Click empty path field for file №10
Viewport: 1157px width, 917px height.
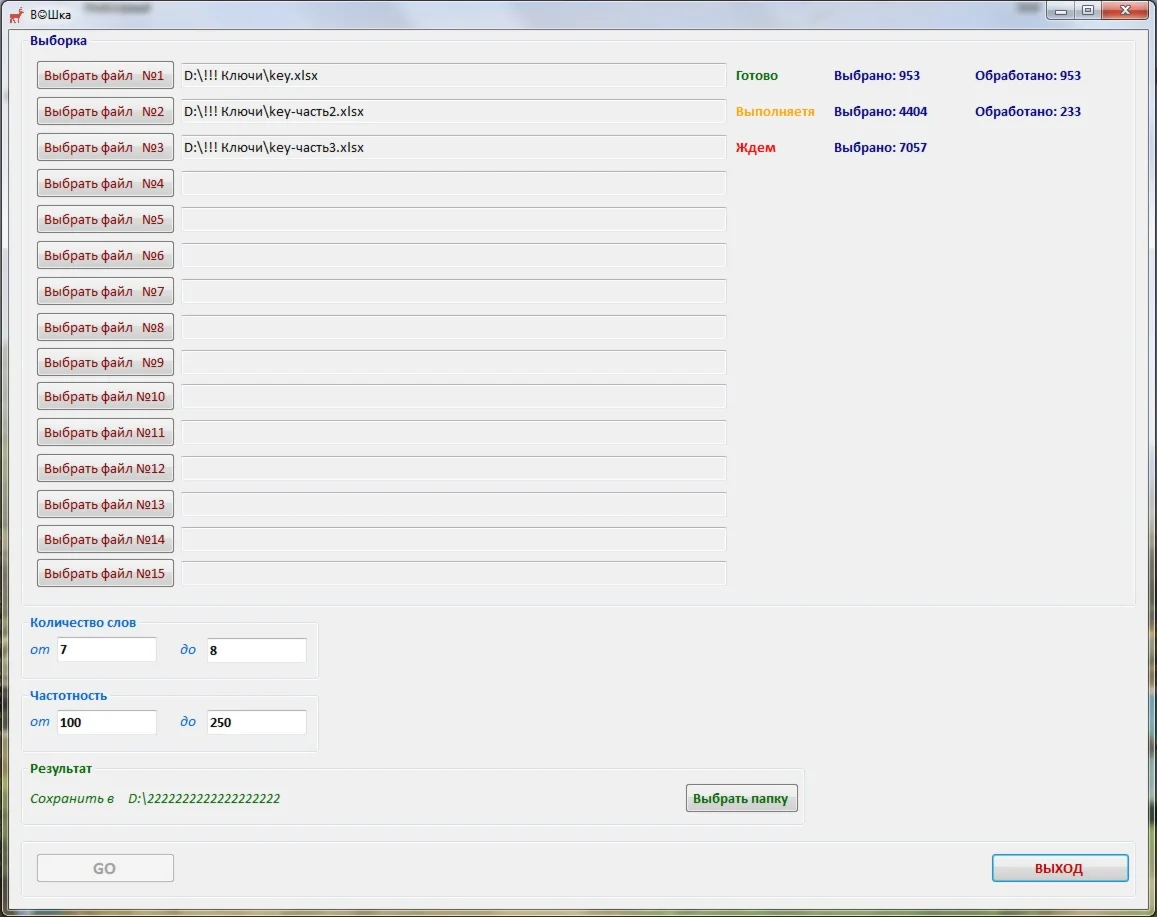pos(454,396)
